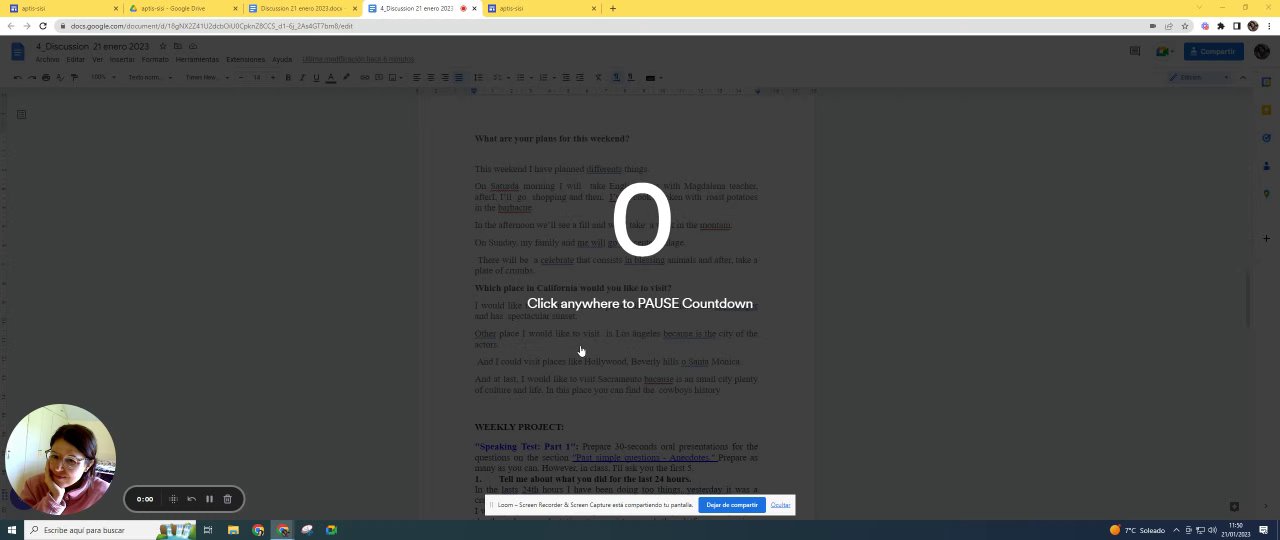Open the Formato menu
This screenshot has height=540, width=1280.
tap(155, 60)
